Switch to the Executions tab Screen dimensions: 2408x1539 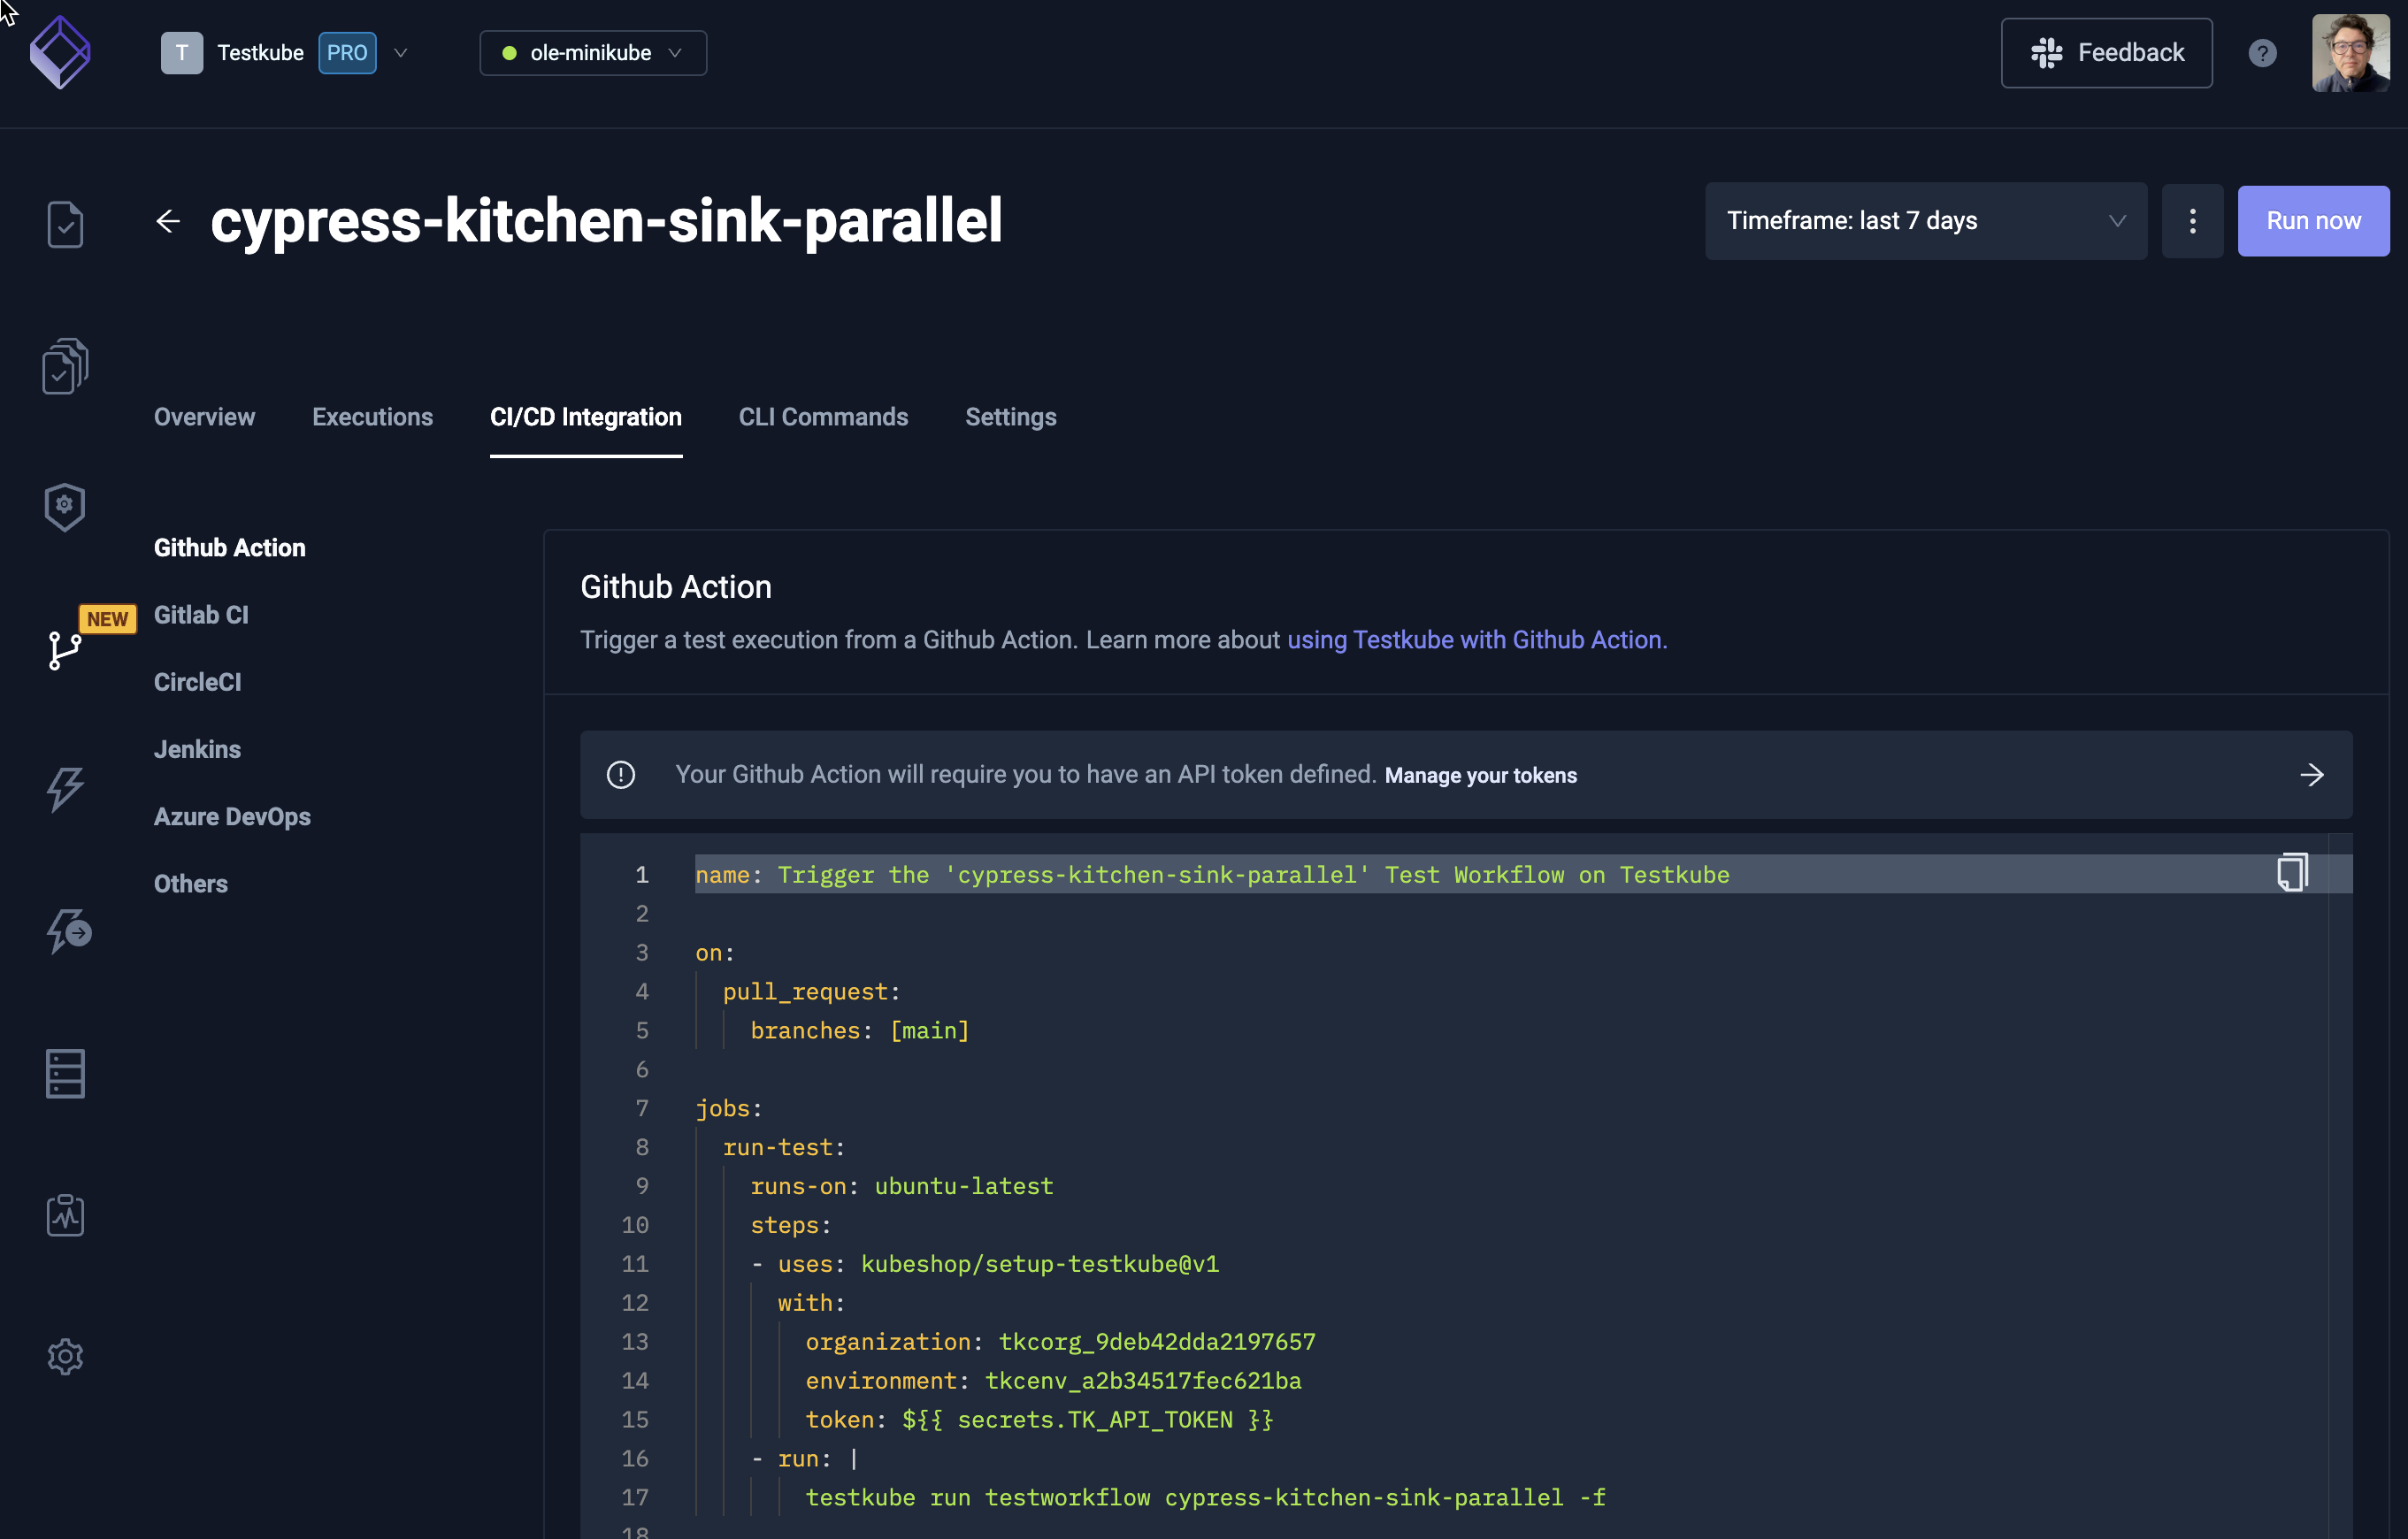[372, 417]
